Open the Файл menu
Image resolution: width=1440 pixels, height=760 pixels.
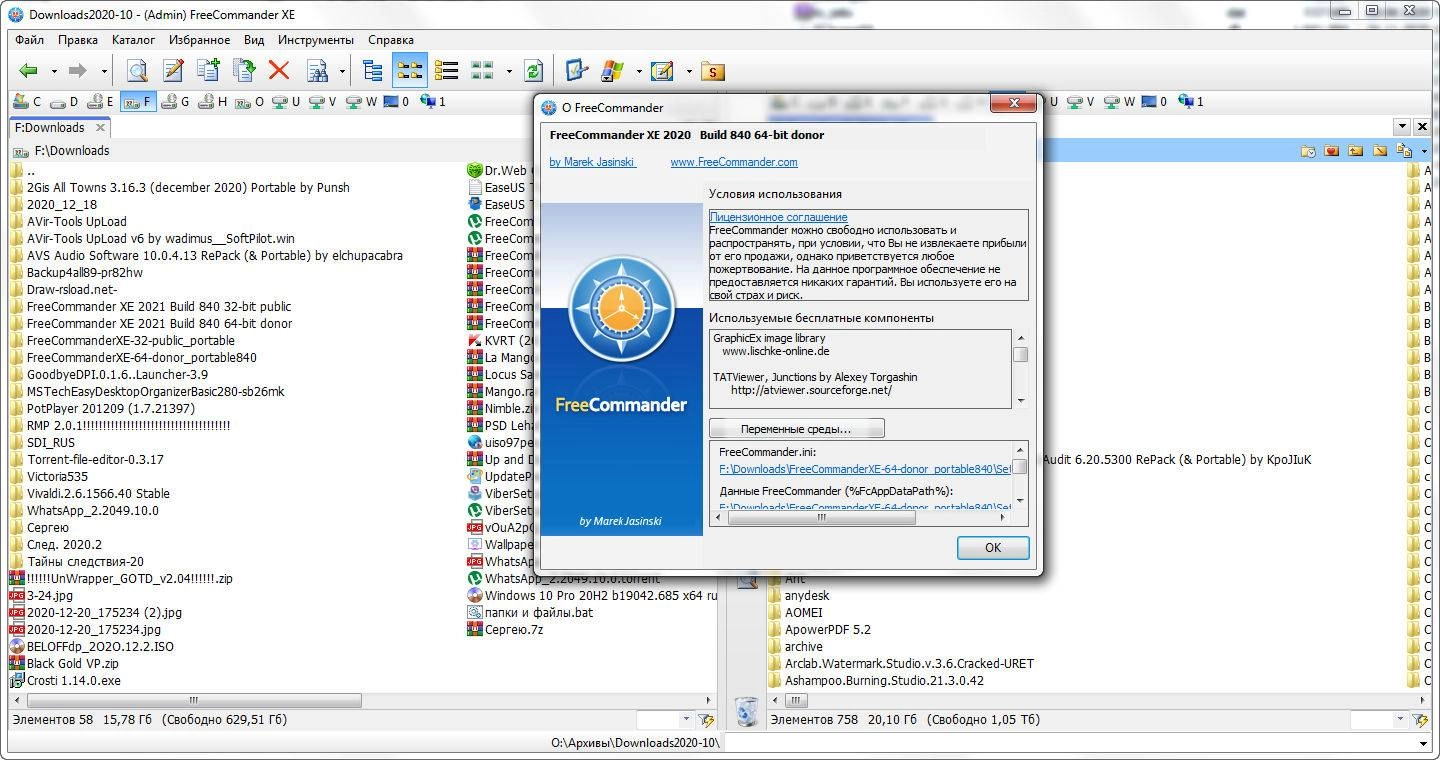point(29,40)
